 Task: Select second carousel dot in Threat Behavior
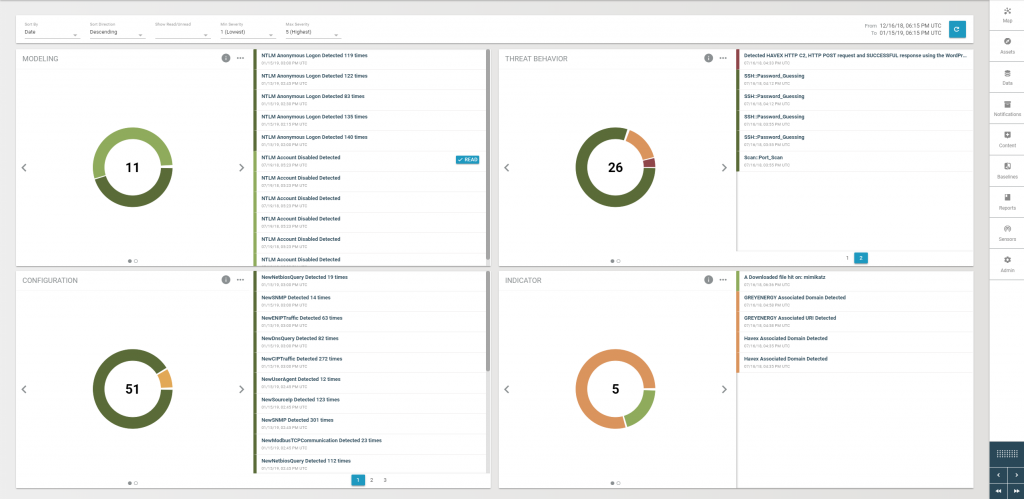coord(618,261)
